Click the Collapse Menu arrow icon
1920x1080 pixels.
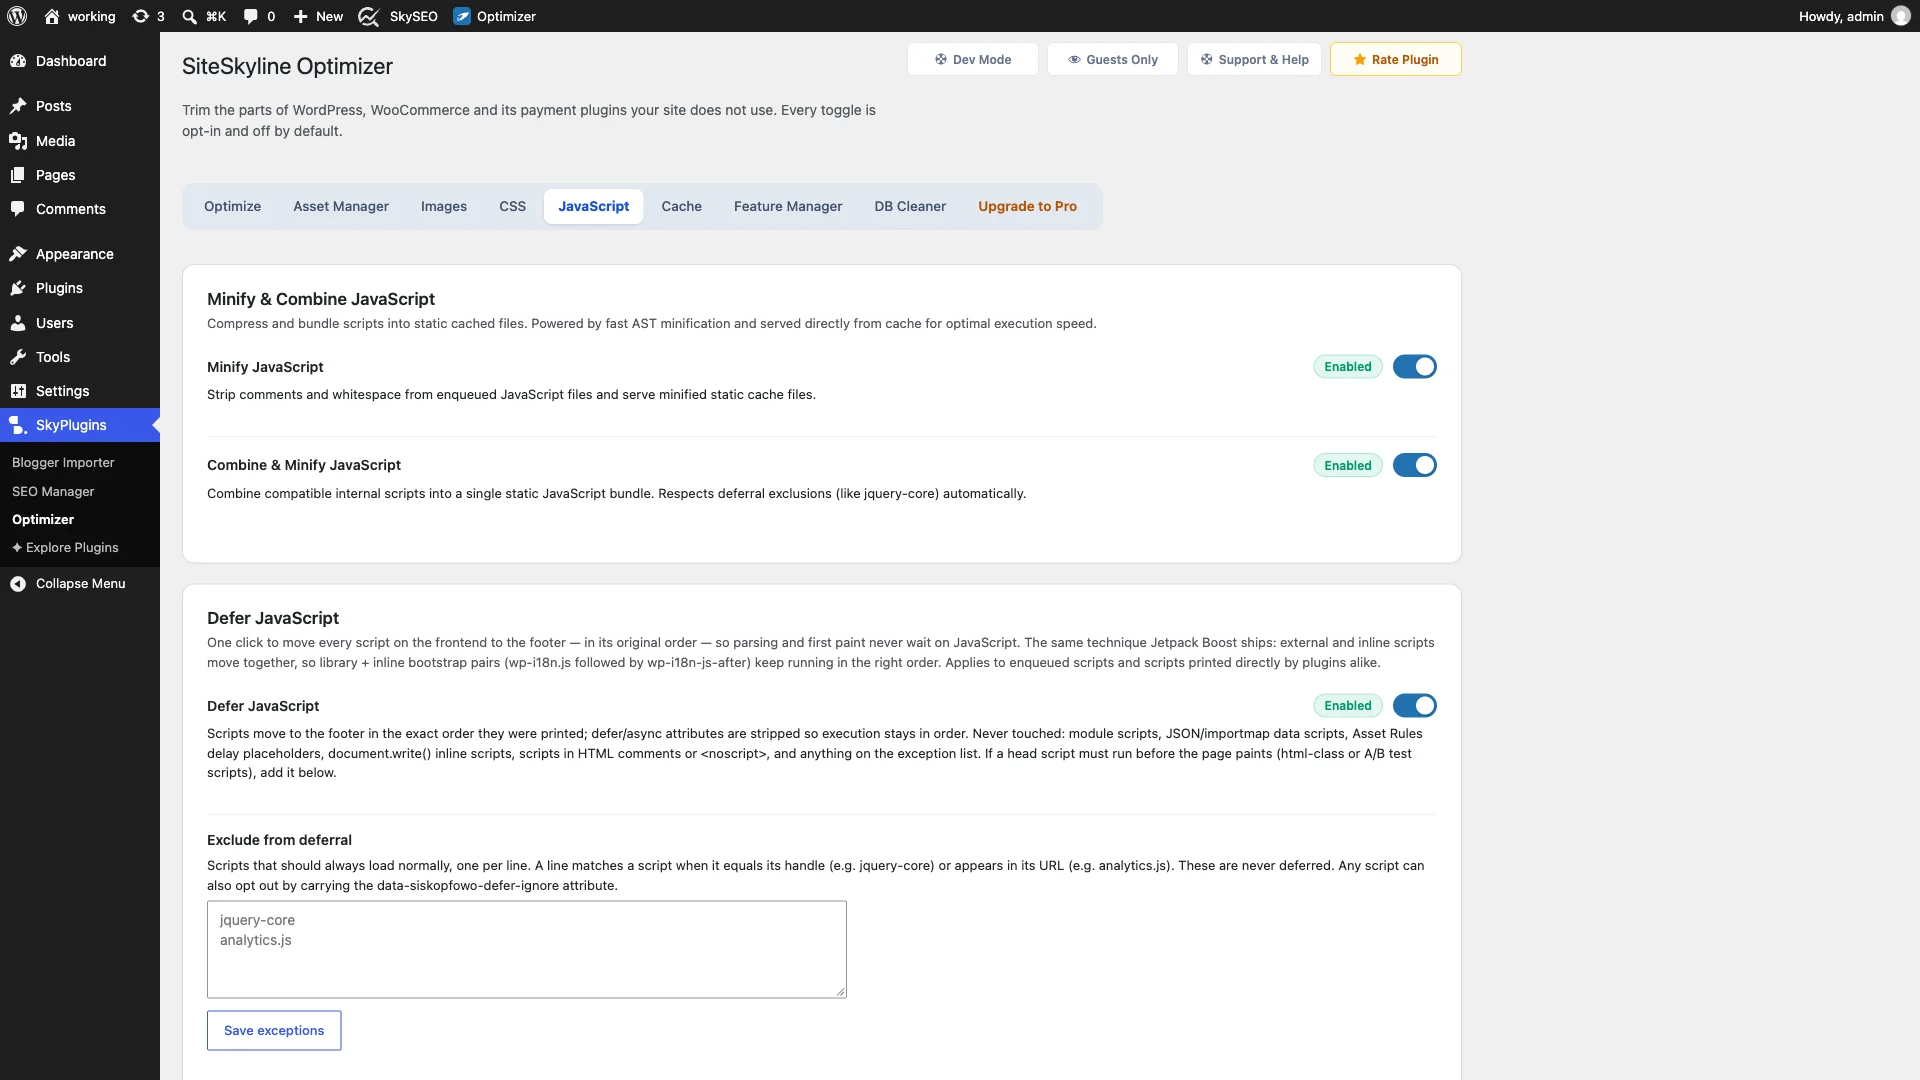coord(18,584)
